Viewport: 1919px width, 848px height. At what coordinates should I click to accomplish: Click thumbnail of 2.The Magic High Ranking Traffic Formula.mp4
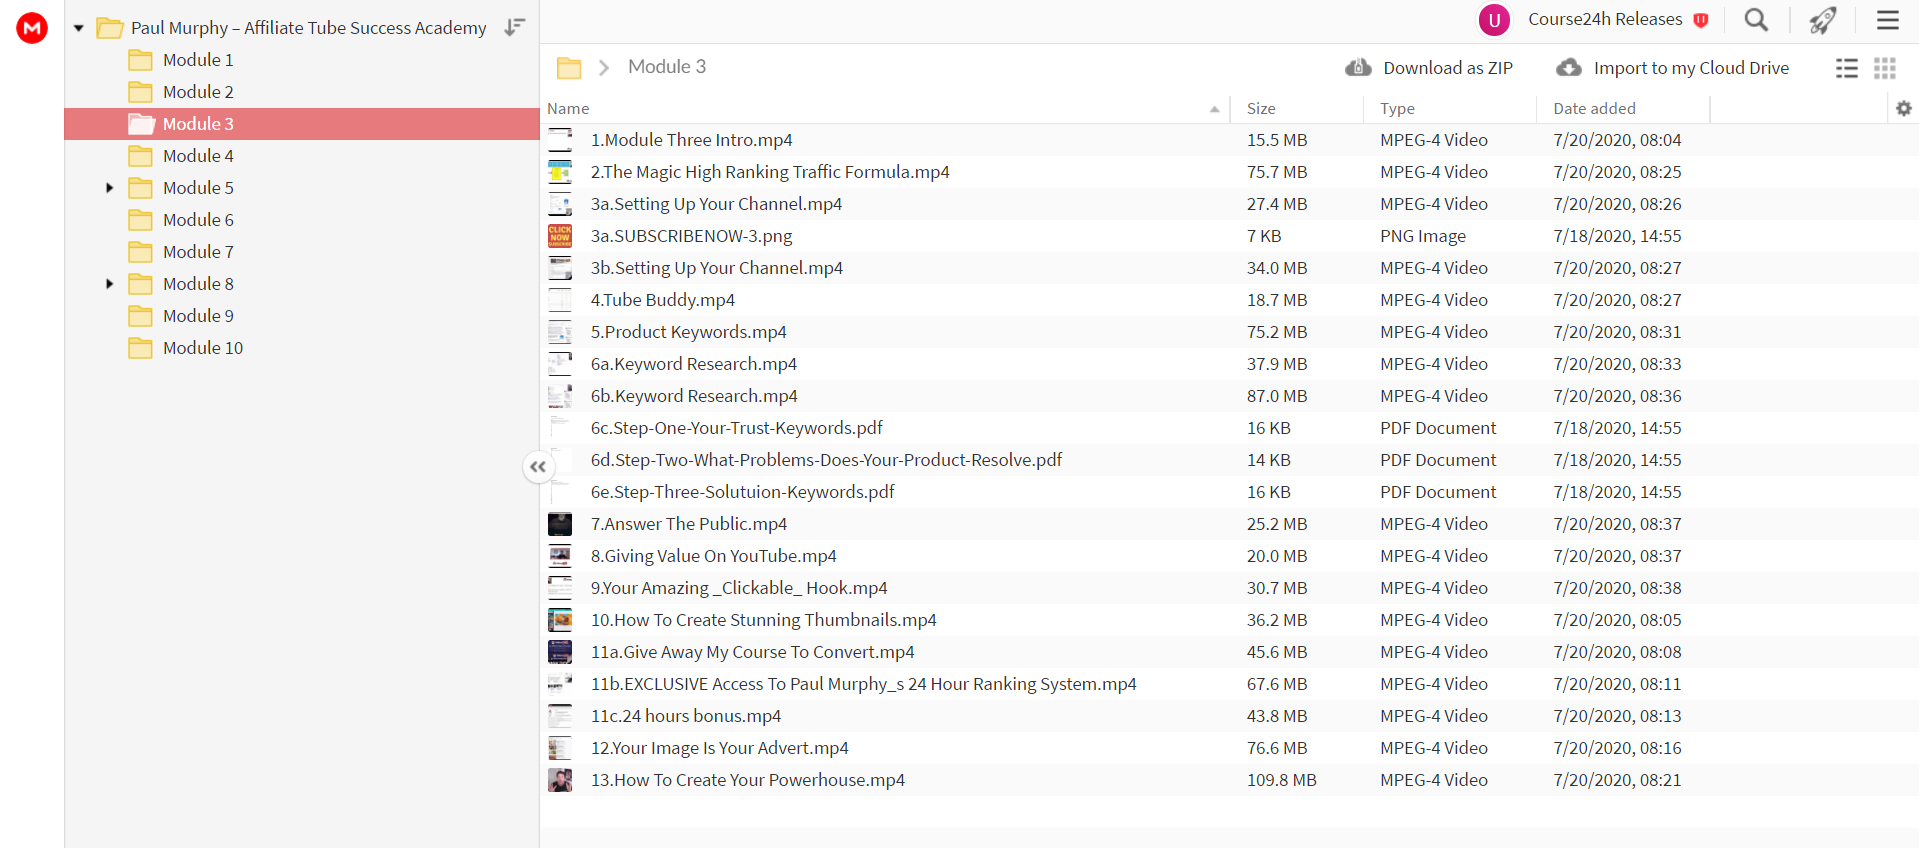[560, 172]
